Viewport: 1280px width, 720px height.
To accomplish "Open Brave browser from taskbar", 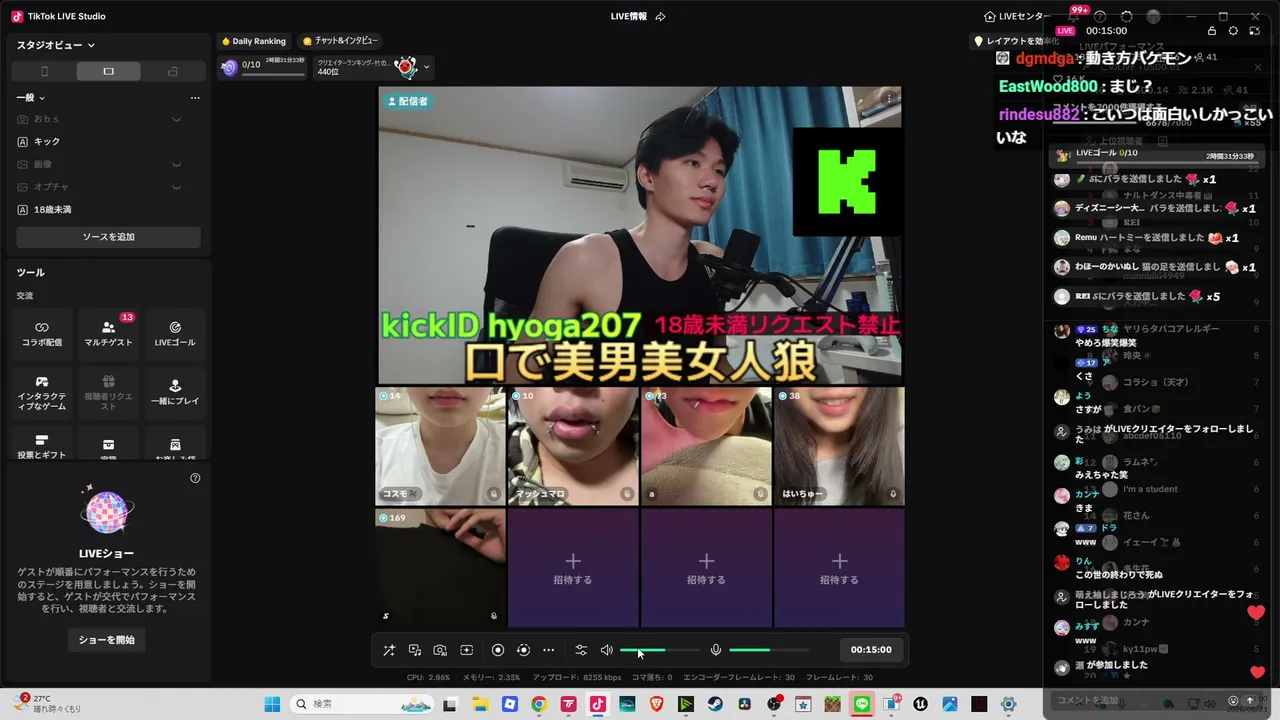I will click(x=656, y=704).
